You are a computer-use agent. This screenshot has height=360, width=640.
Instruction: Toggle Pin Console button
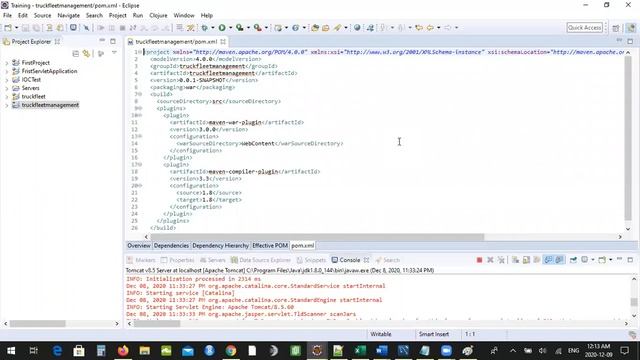coord(573,260)
